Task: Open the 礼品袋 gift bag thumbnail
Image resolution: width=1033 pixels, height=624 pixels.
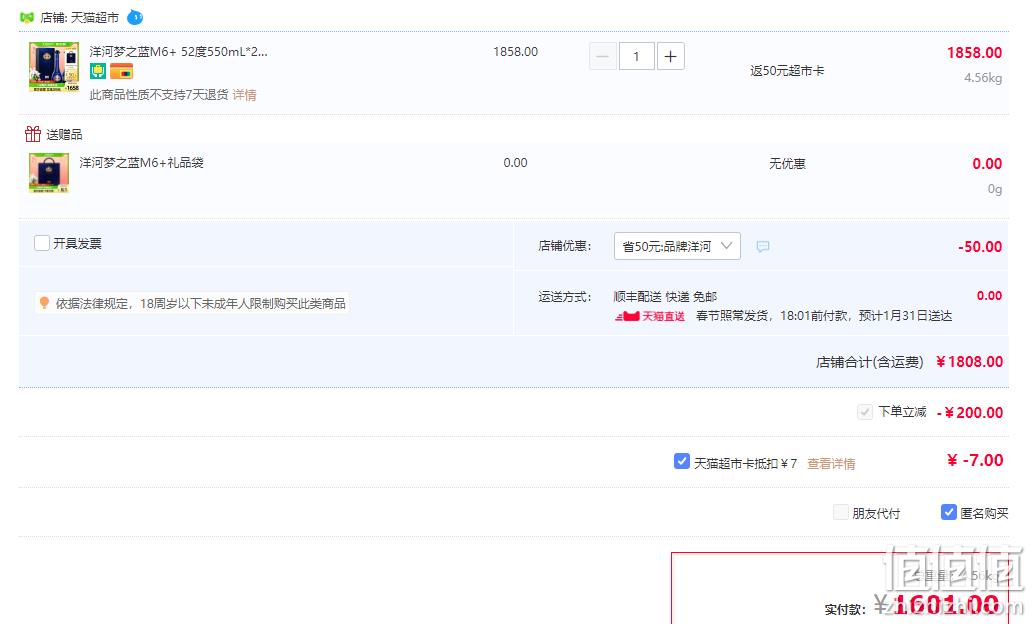Action: click(49, 173)
